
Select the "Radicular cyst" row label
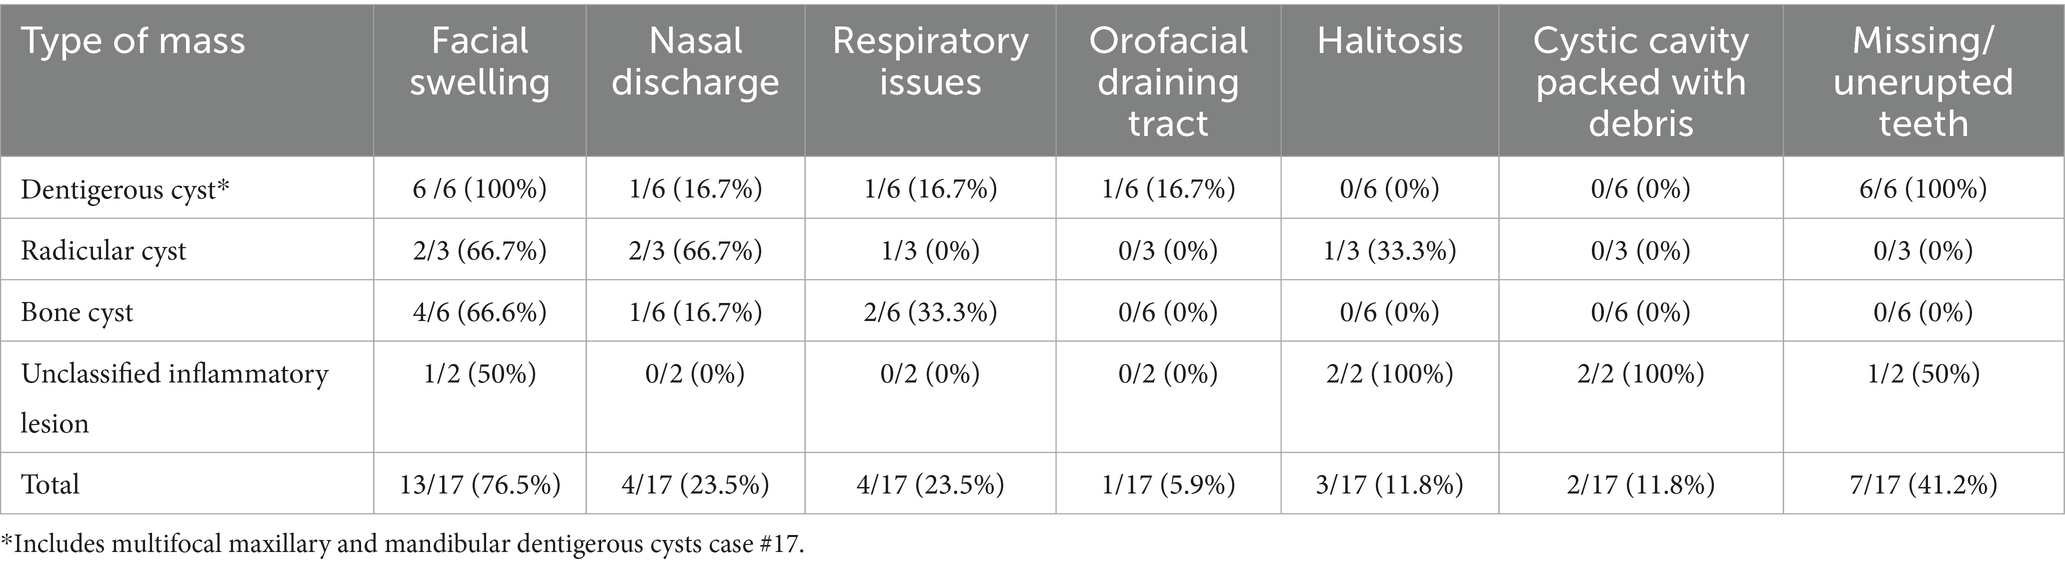[104, 250]
